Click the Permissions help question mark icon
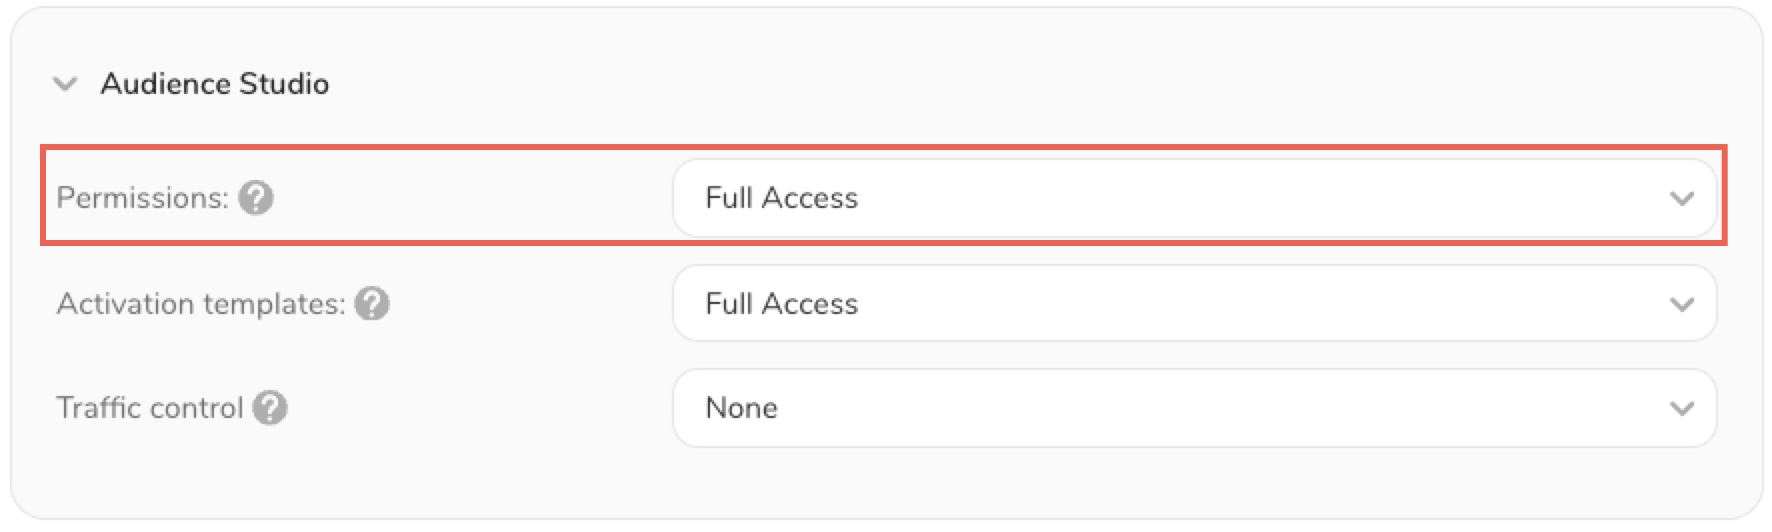The width and height of the screenshot is (1772, 532). coord(256,198)
